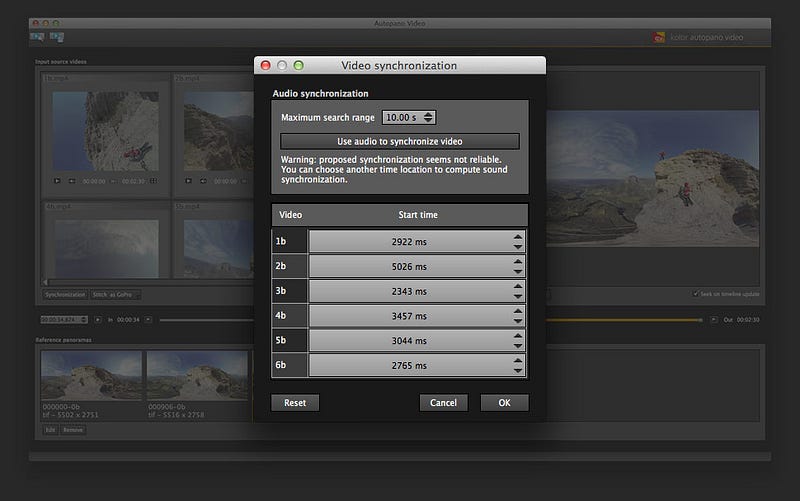Click the Reset button

point(295,403)
